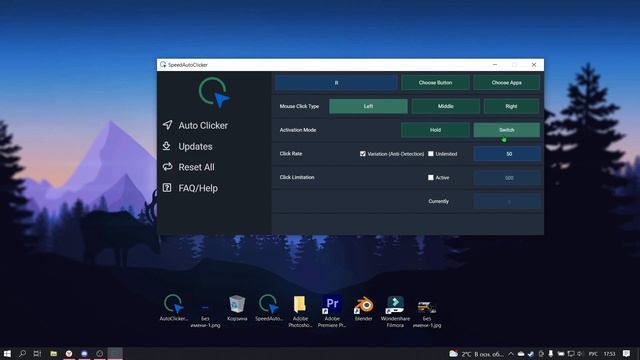Open the Windows Start menu
The height and width of the screenshot is (360, 640).
pos(7,353)
